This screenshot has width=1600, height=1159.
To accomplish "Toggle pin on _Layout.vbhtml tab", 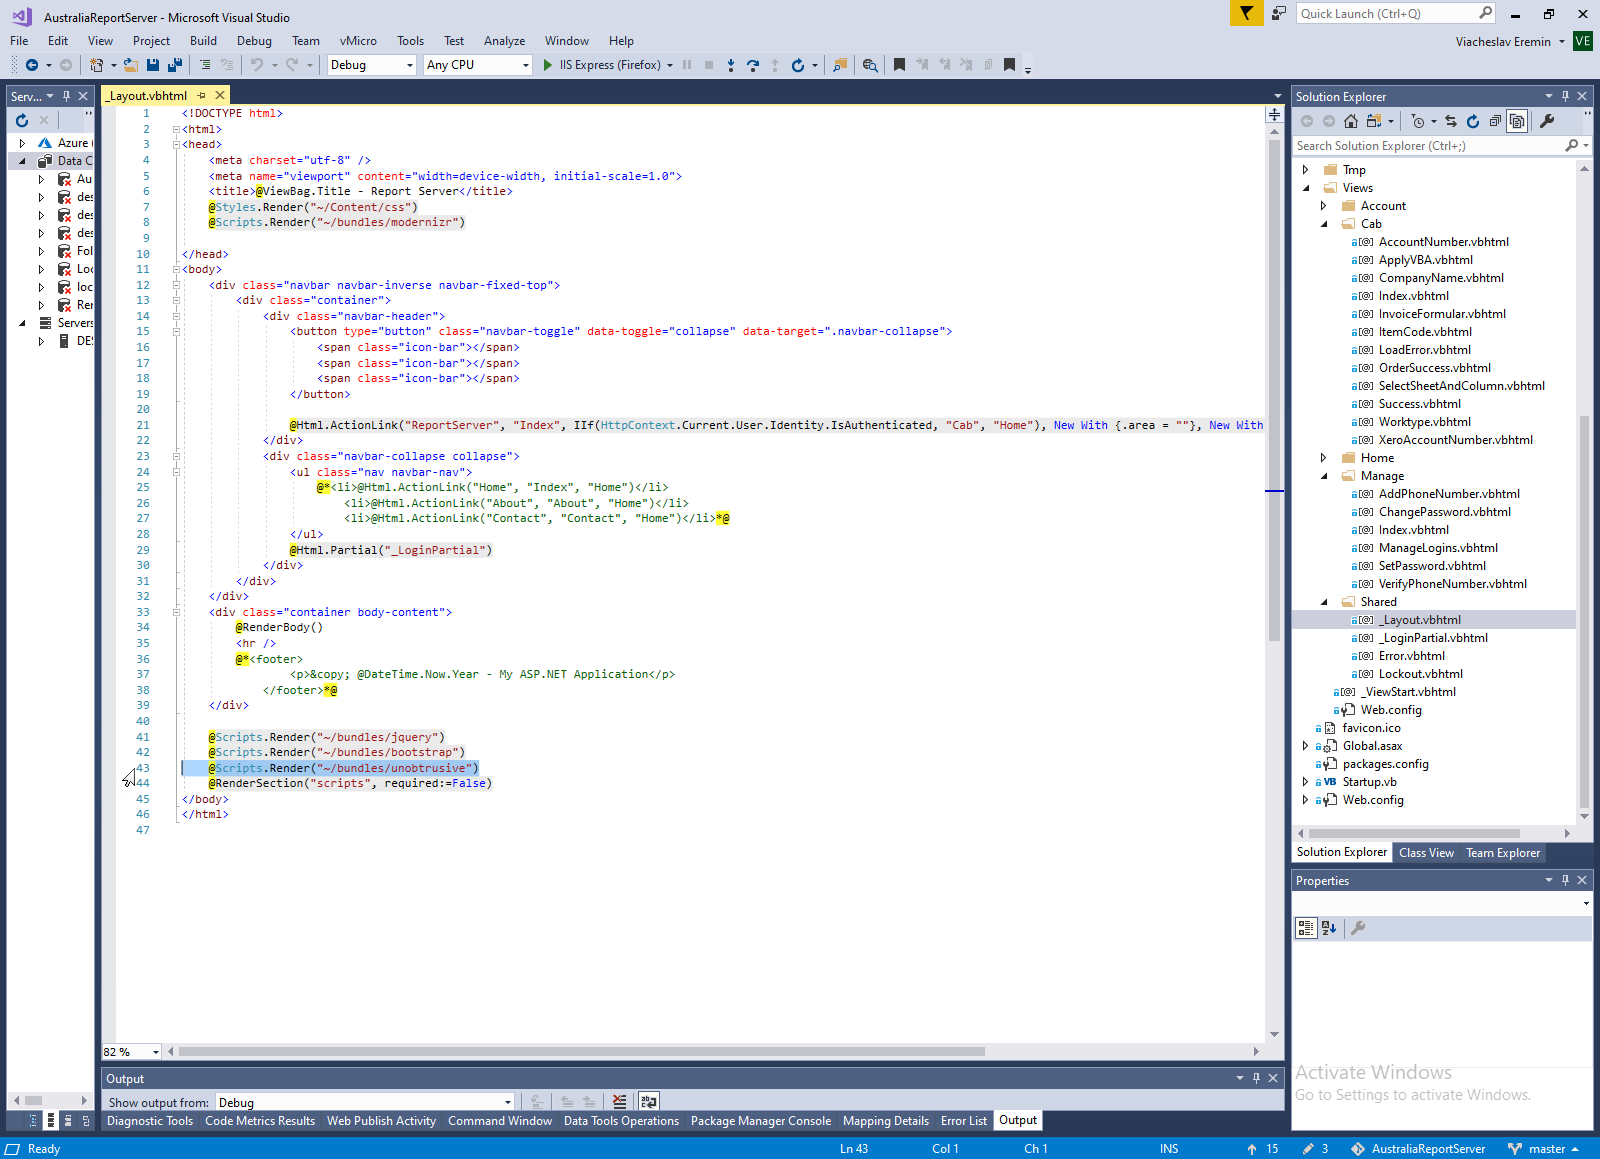I will click(202, 96).
